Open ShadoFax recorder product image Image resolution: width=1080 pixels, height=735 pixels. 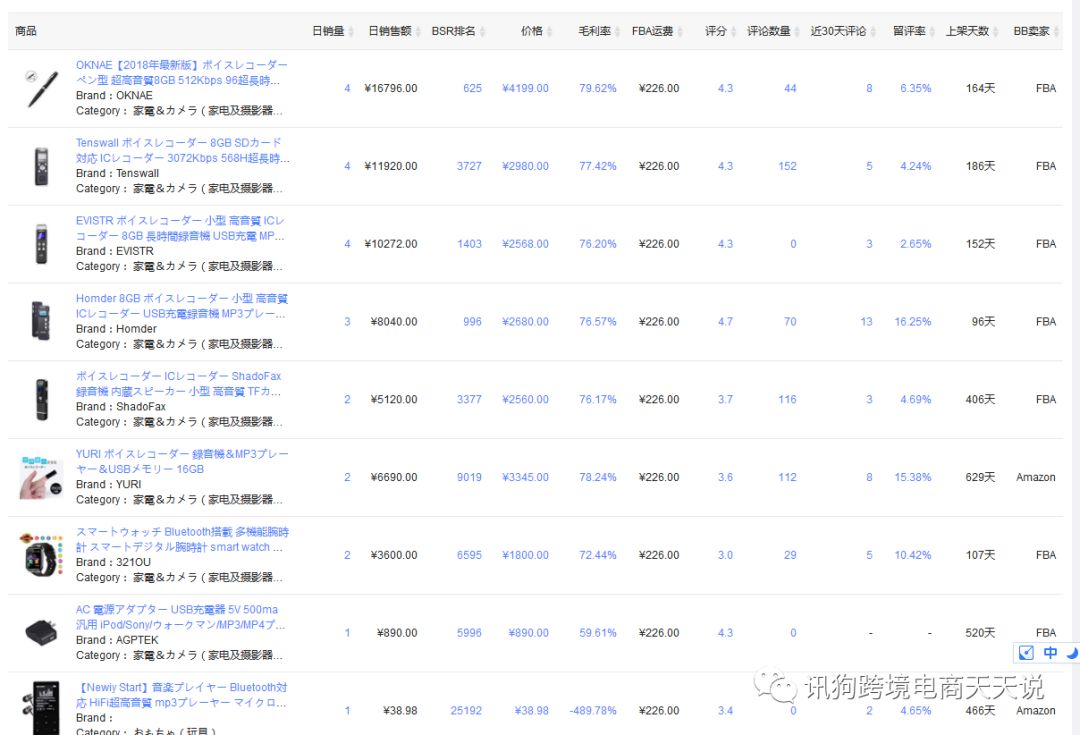click(x=41, y=399)
